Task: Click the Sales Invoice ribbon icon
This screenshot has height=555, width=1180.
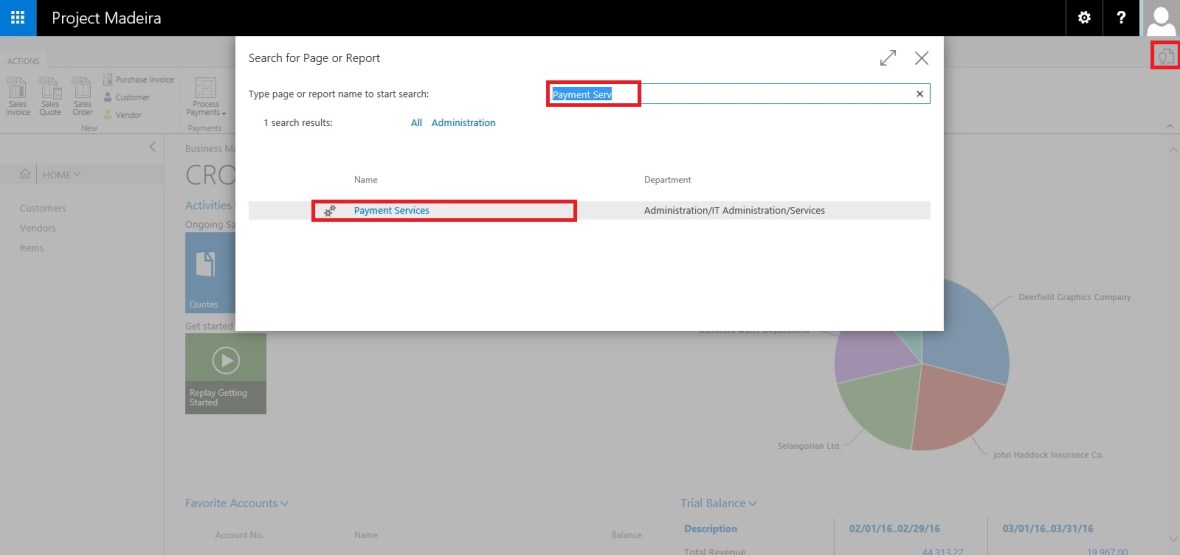Action: point(18,95)
